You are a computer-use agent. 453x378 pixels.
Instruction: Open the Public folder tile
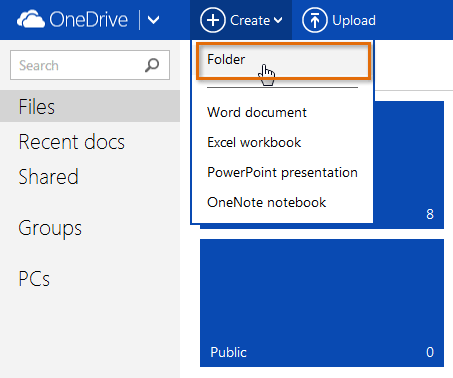[322, 303]
